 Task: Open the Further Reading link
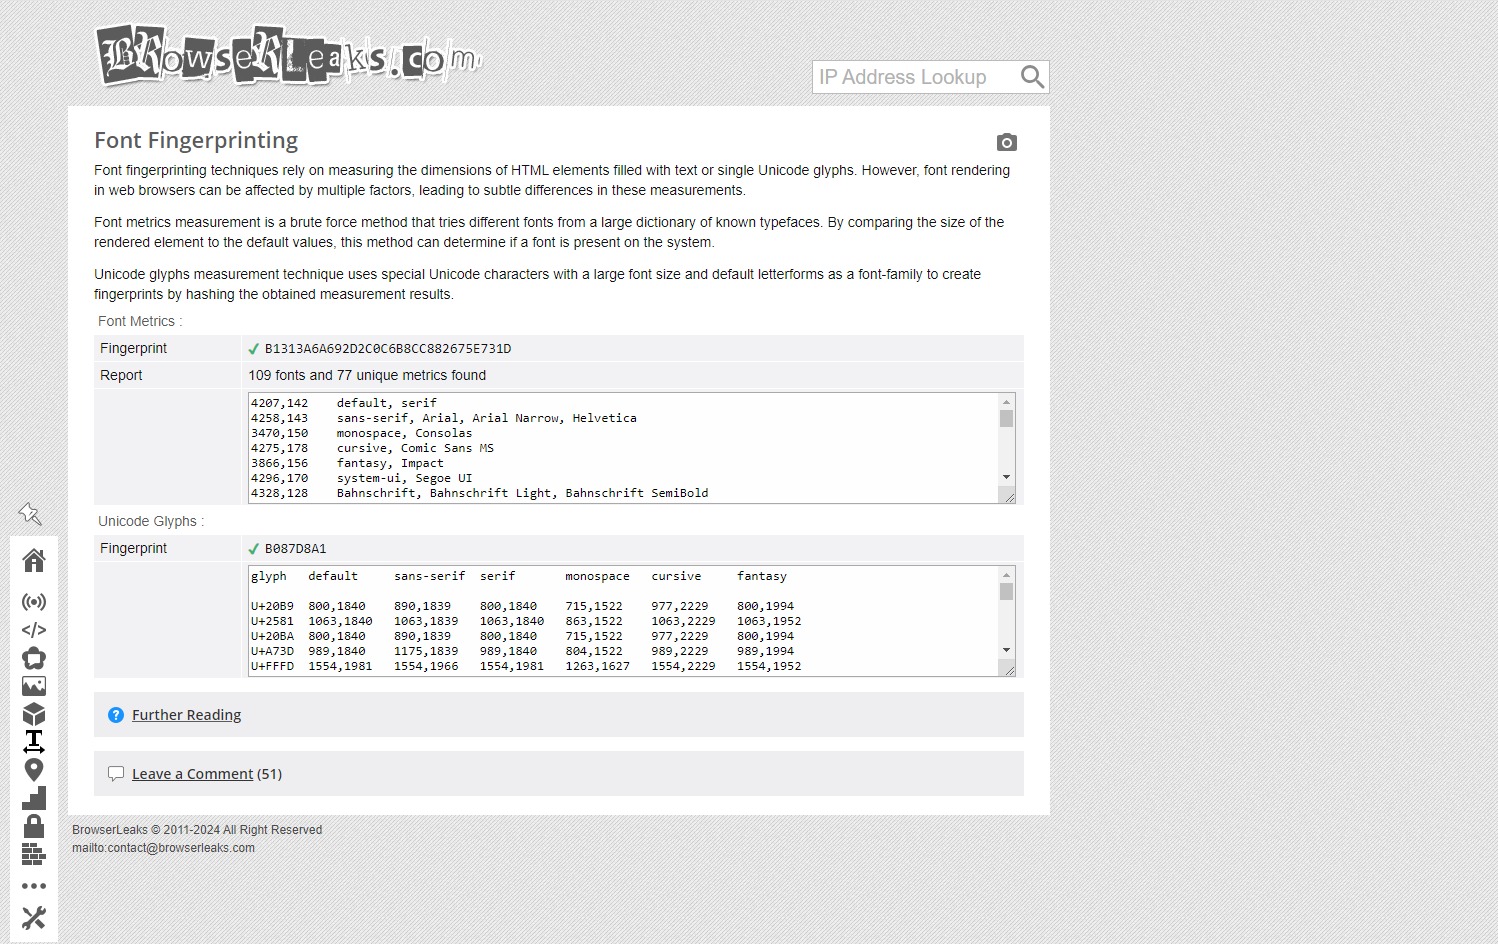(186, 715)
